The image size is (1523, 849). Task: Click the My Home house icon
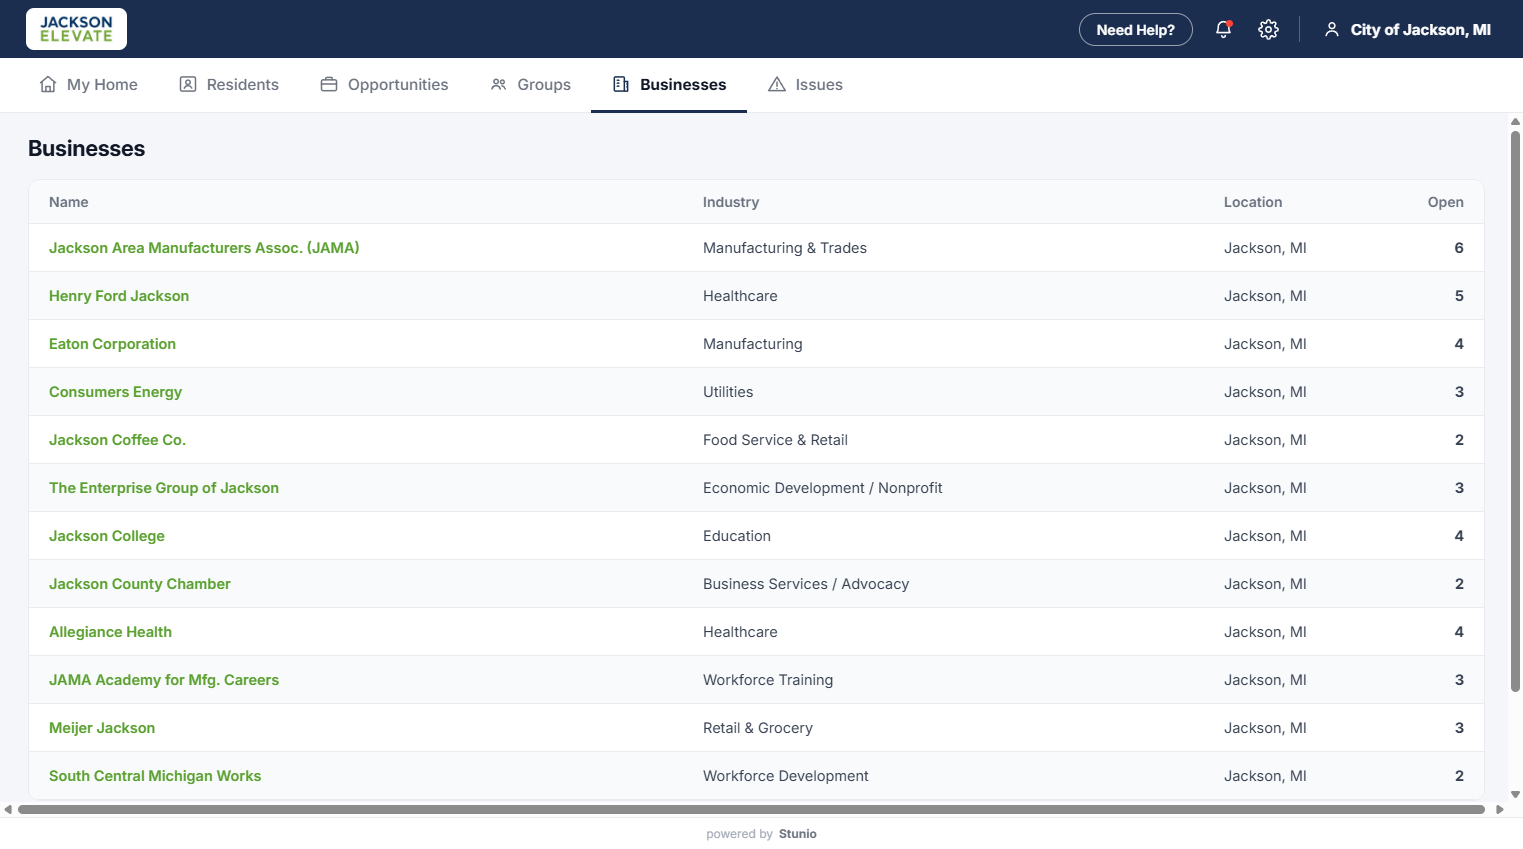click(48, 84)
